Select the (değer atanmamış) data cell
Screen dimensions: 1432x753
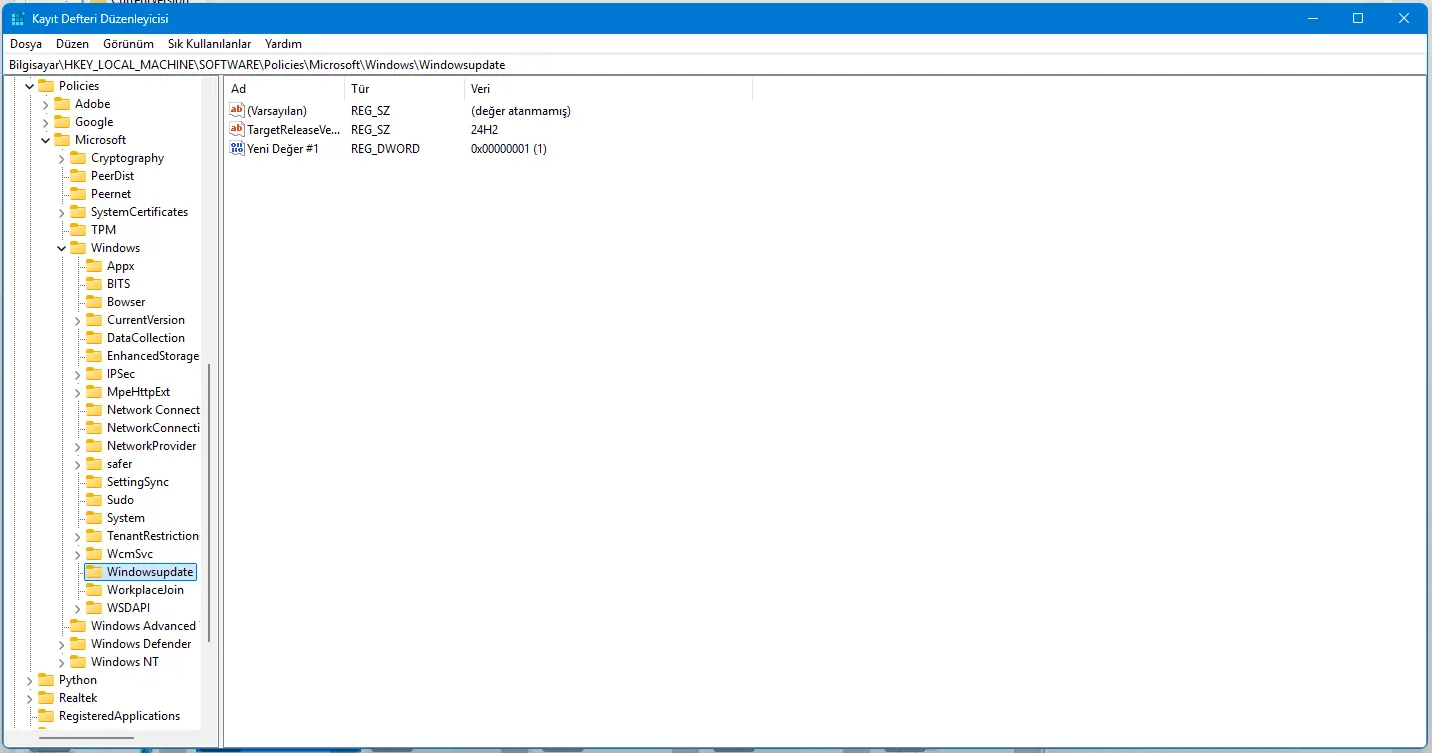point(520,111)
